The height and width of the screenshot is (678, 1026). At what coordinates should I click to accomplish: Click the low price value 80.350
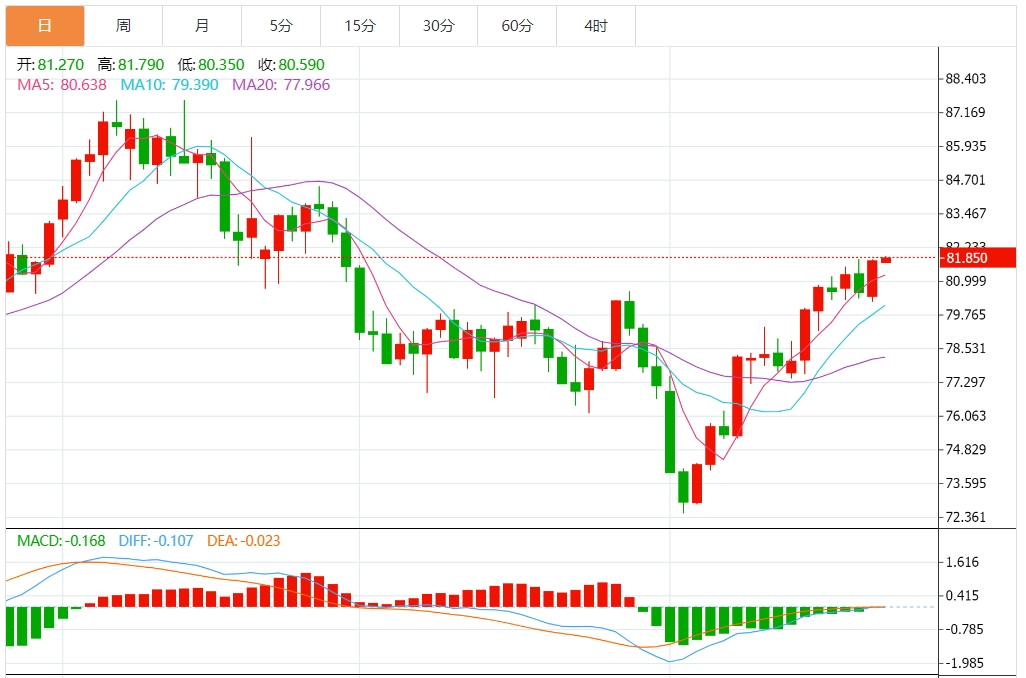pyautogui.click(x=221, y=65)
